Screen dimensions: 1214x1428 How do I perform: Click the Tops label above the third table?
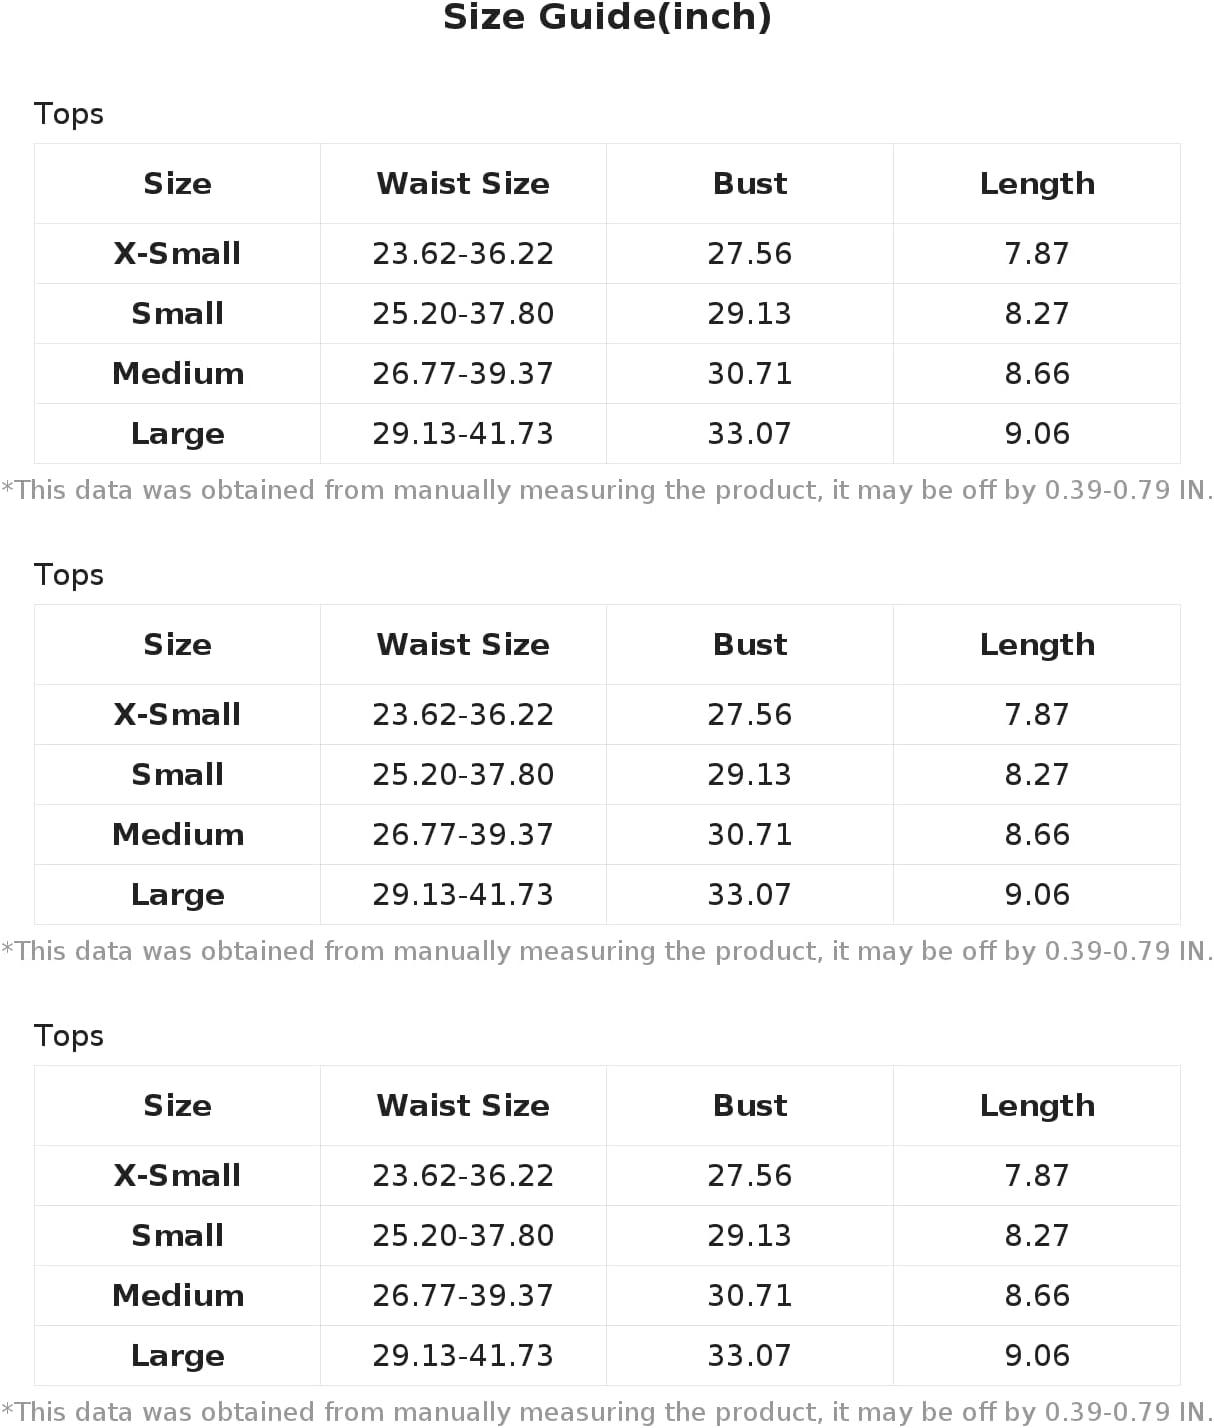[69, 1036]
